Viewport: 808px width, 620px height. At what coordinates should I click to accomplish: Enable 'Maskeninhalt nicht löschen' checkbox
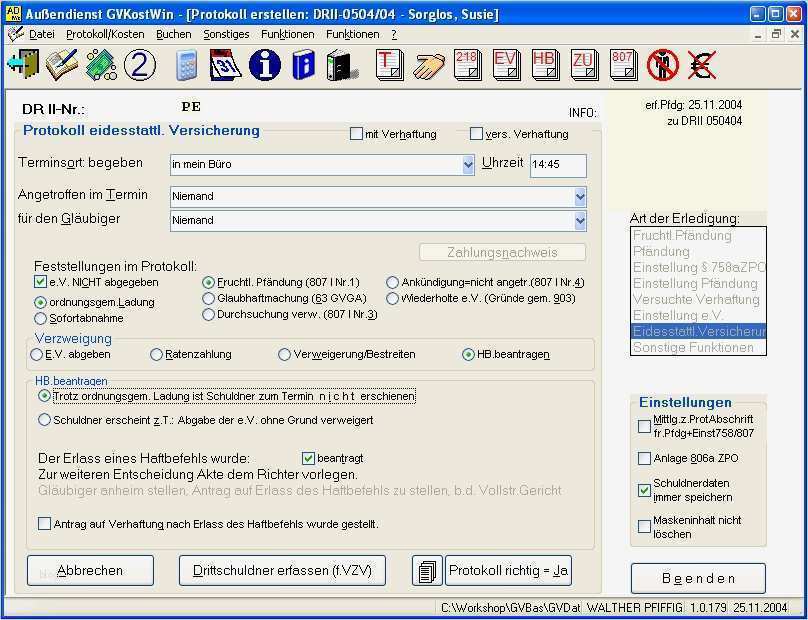point(644,526)
